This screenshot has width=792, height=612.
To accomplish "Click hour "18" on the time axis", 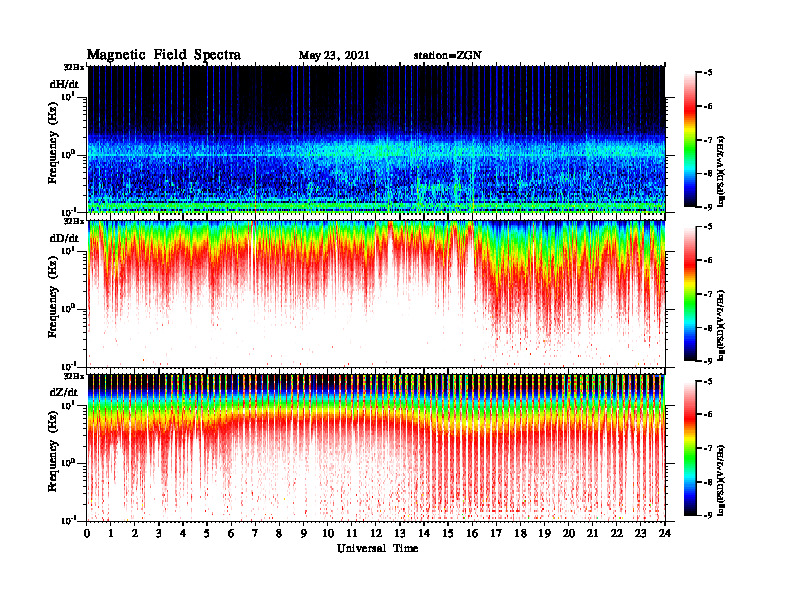I will [520, 534].
